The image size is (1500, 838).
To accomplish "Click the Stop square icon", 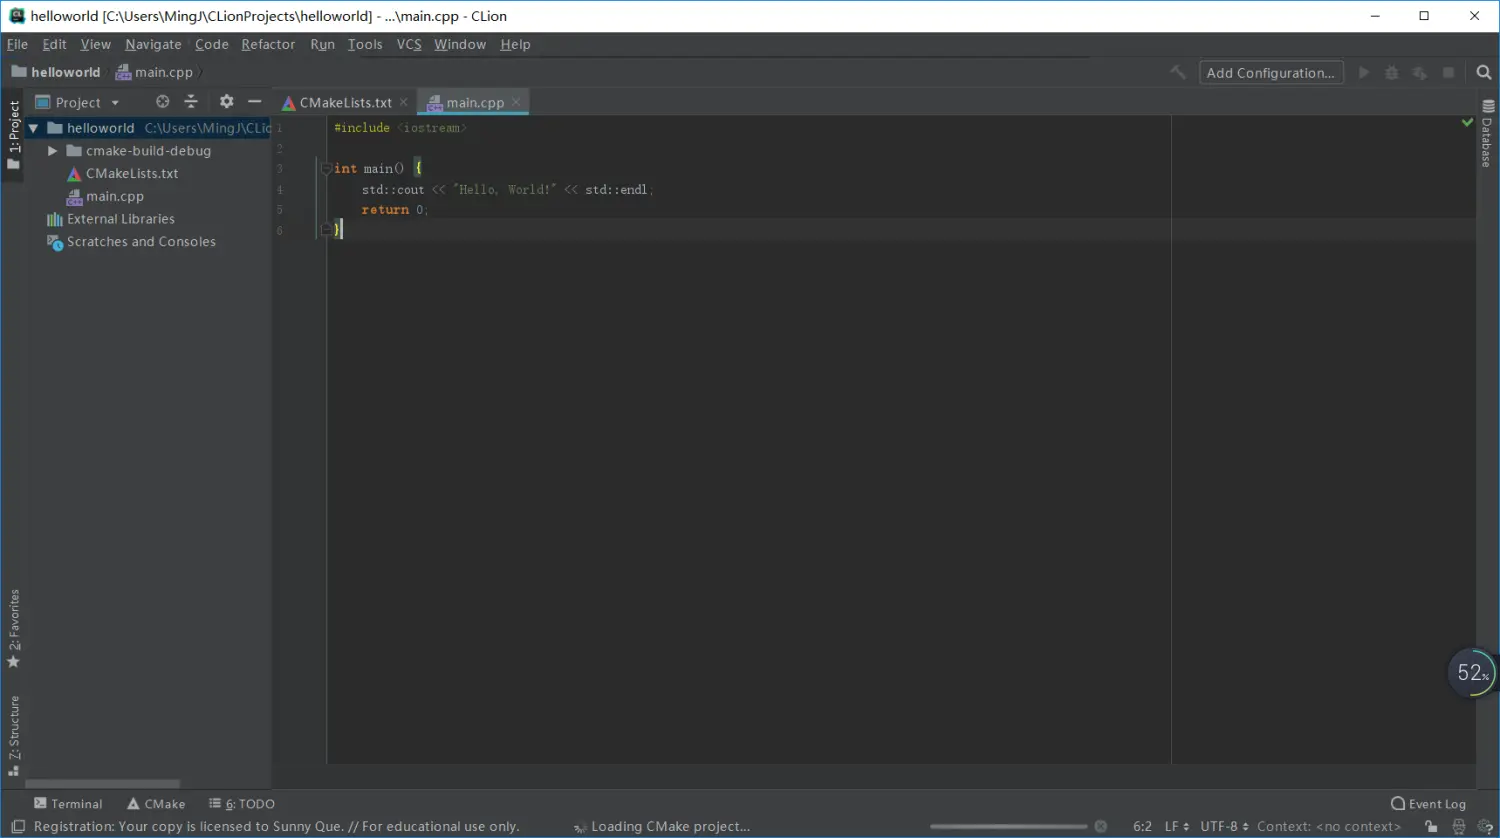I will click(1448, 72).
